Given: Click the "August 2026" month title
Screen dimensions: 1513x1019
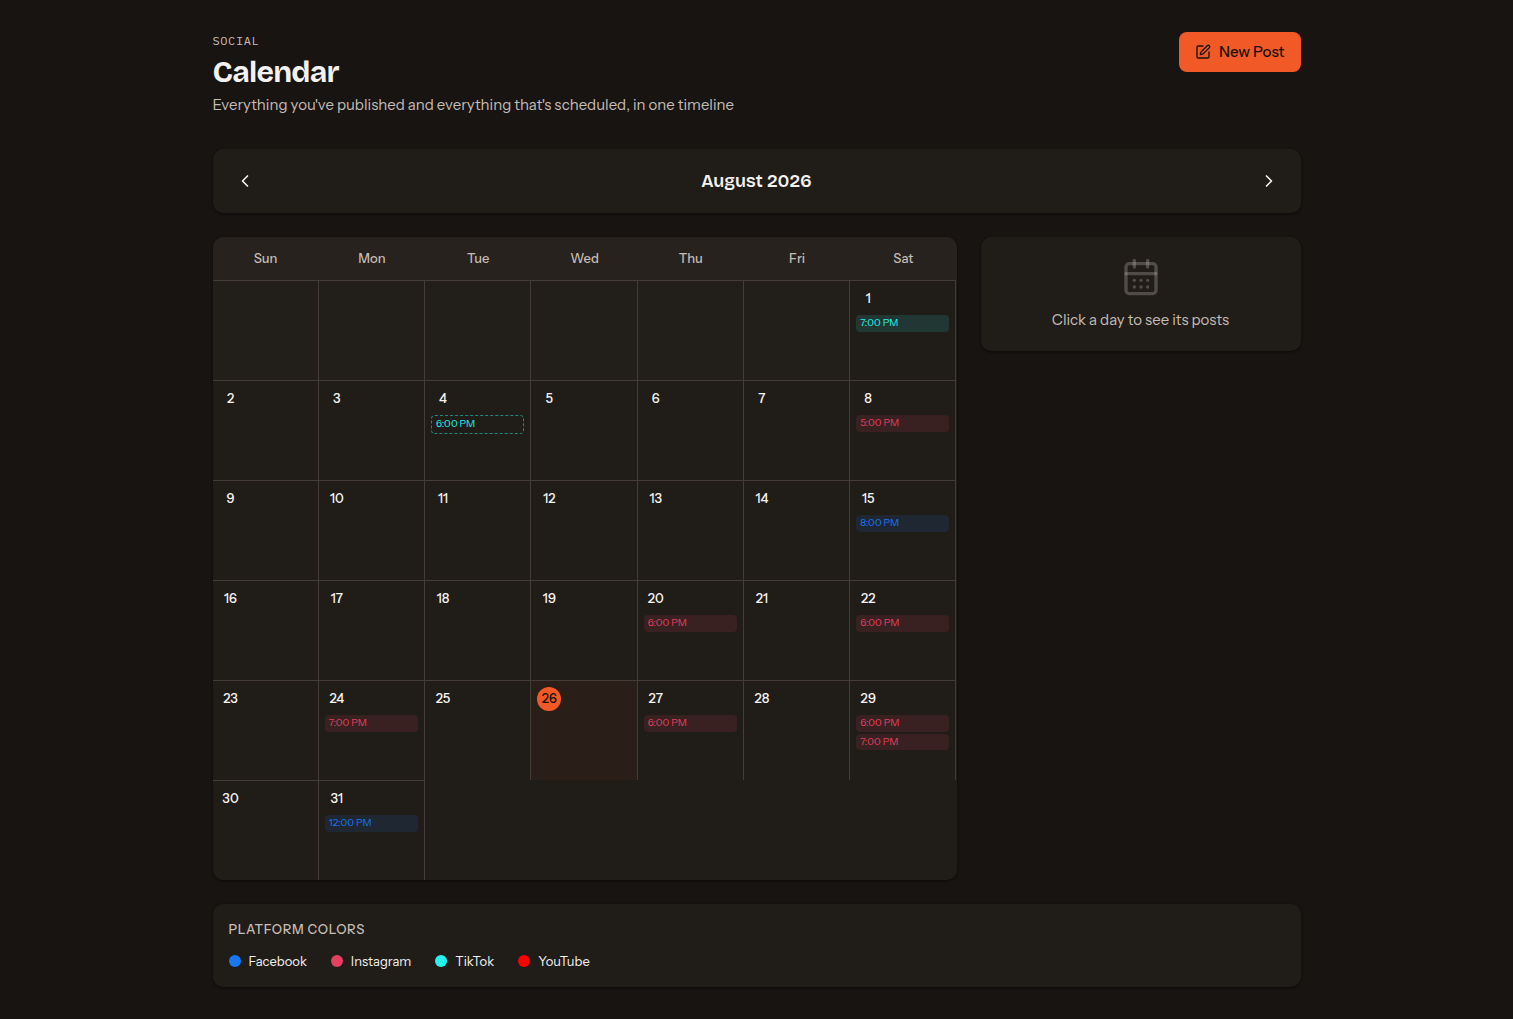Looking at the screenshot, I should (x=756, y=181).
